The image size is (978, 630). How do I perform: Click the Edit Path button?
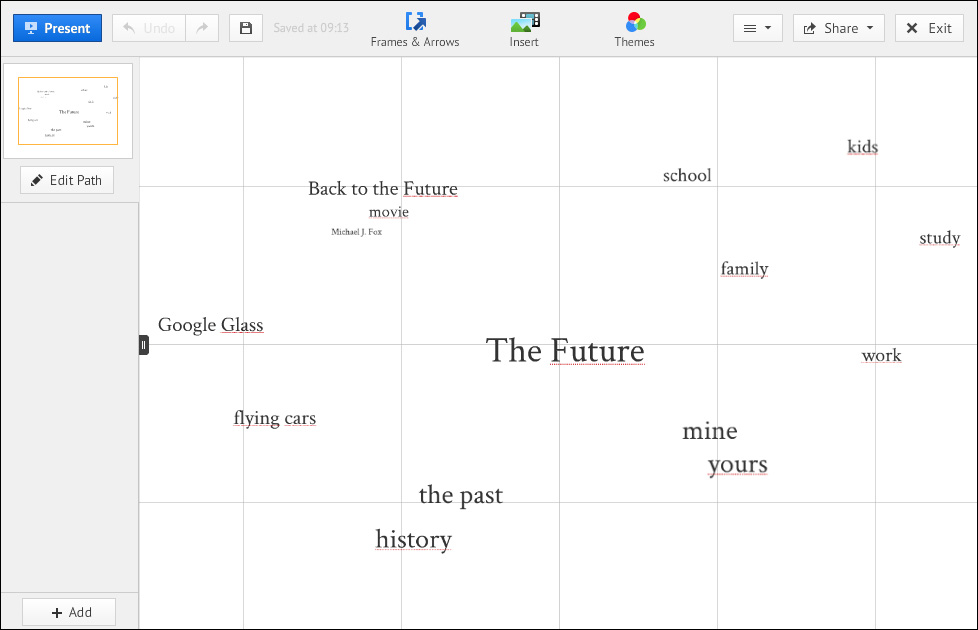tap(67, 180)
